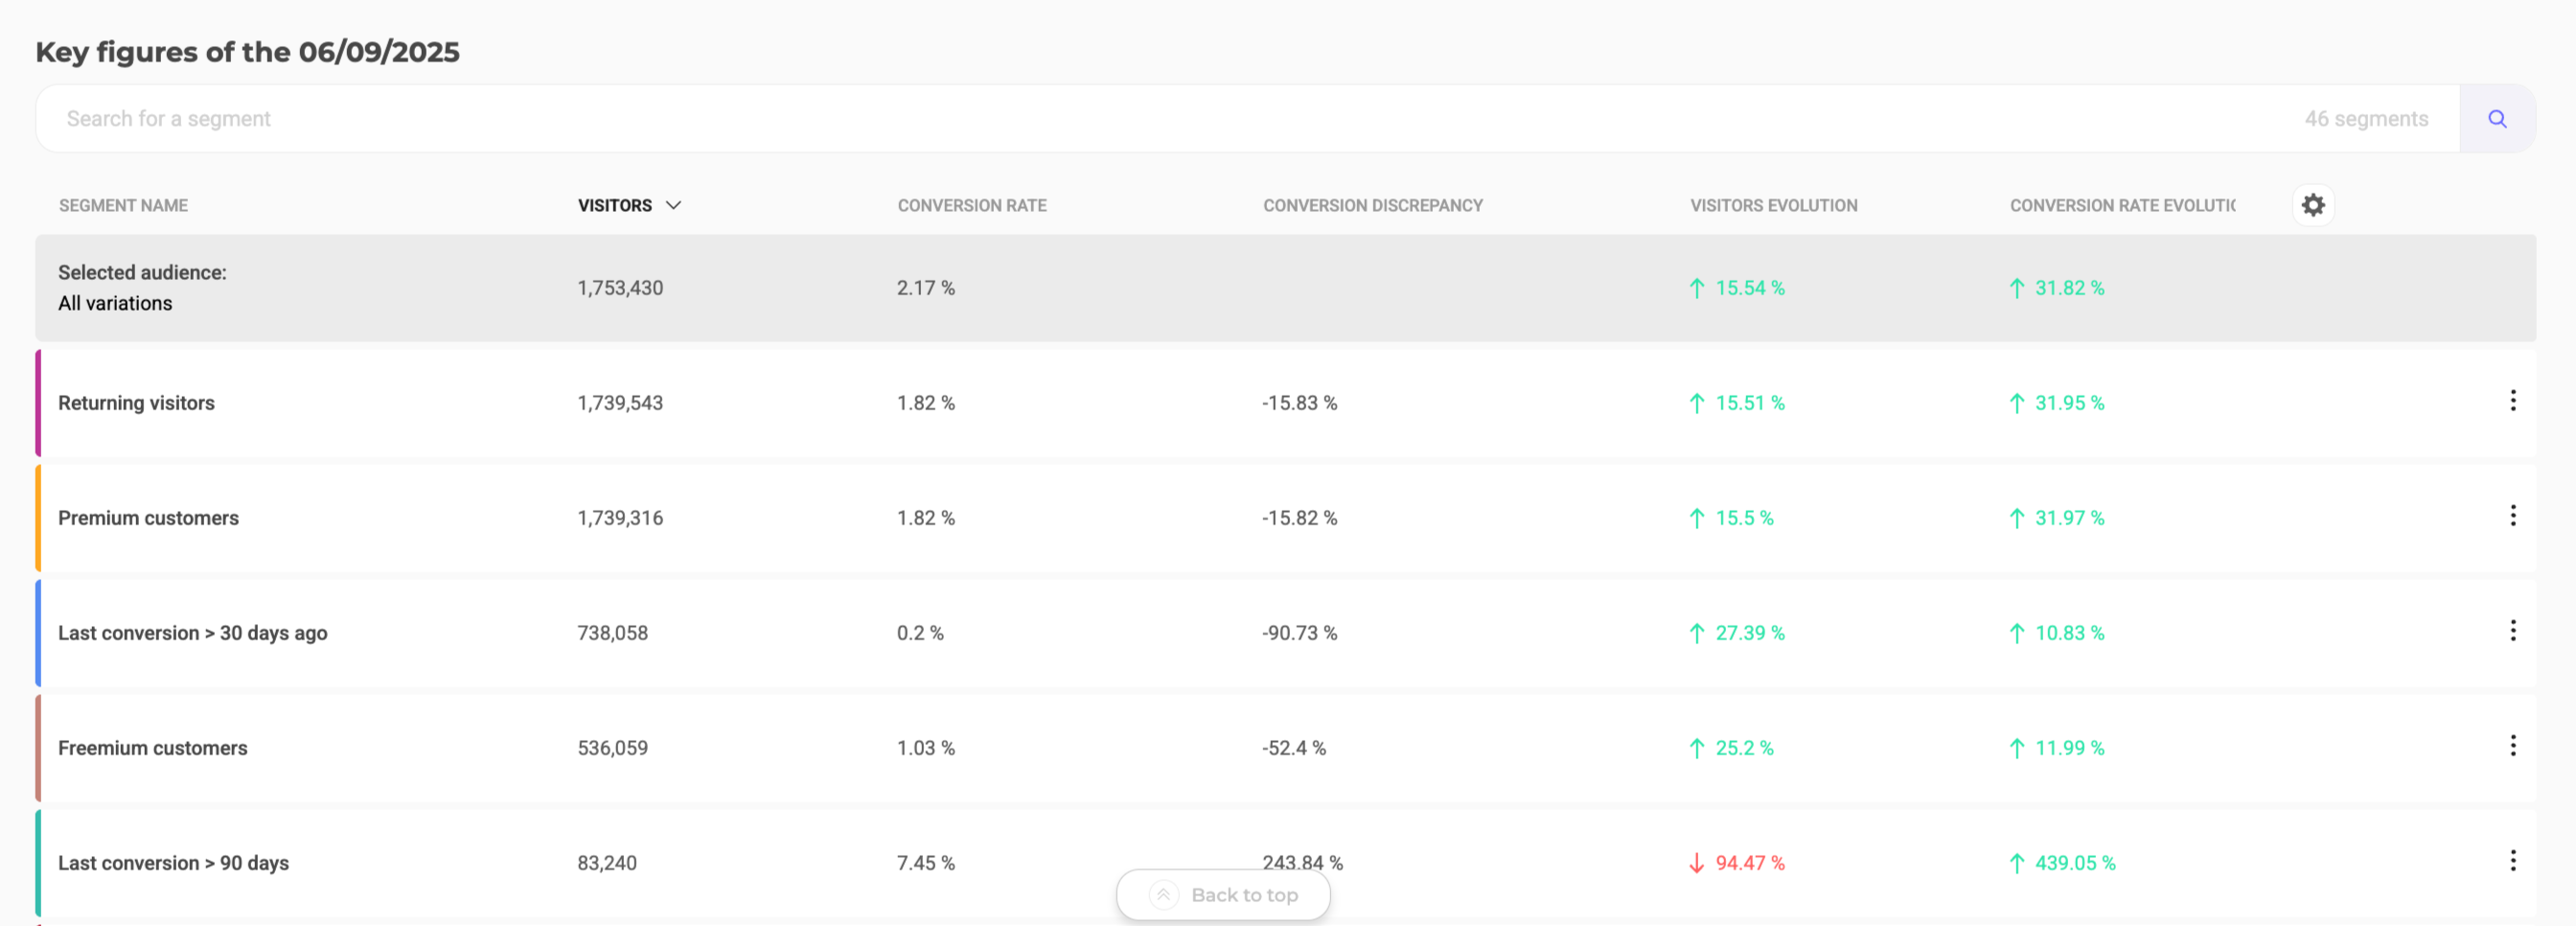This screenshot has width=2576, height=926.
Task: Open three-dot menu for Last conversion > 30 days ago
Action: (x=2511, y=631)
